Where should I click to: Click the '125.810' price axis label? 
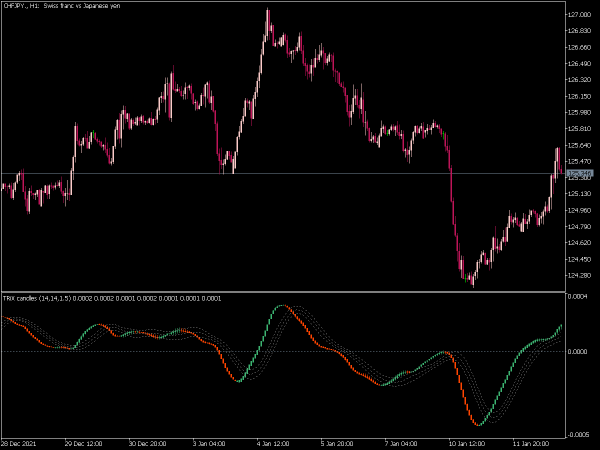coord(580,129)
